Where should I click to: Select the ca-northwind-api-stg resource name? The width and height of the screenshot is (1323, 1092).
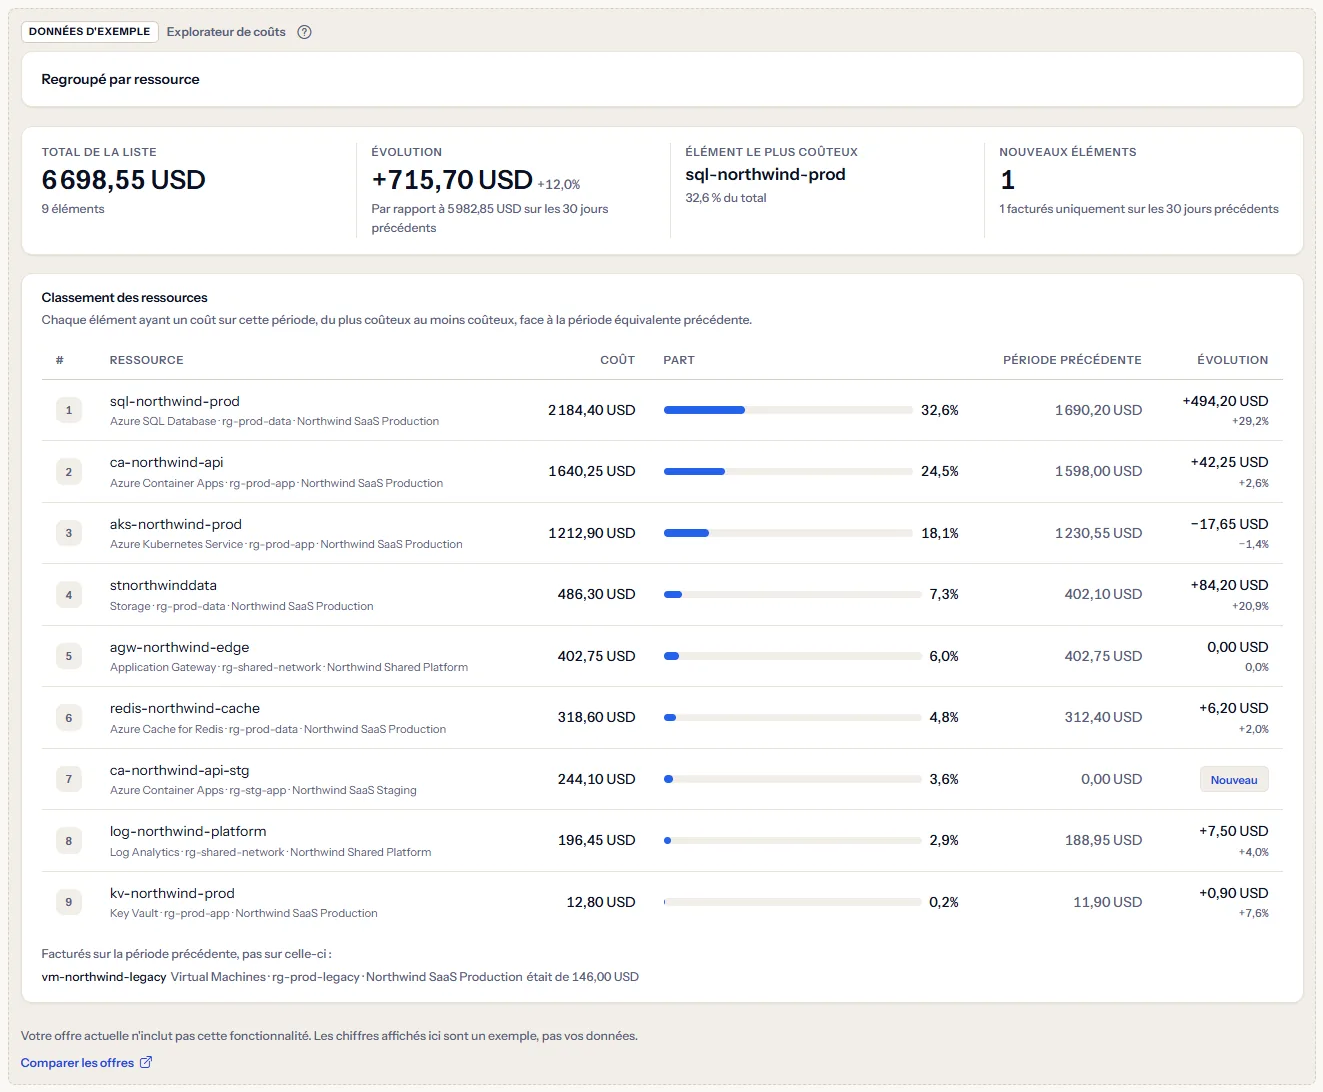(x=180, y=770)
